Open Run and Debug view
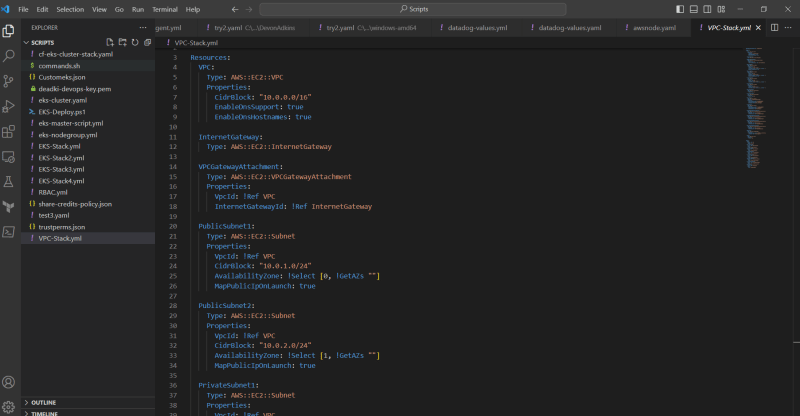 point(9,106)
